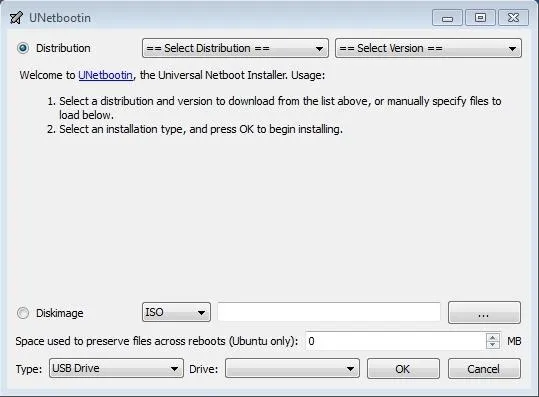Open the Type USB Drive dropdown

coord(116,368)
